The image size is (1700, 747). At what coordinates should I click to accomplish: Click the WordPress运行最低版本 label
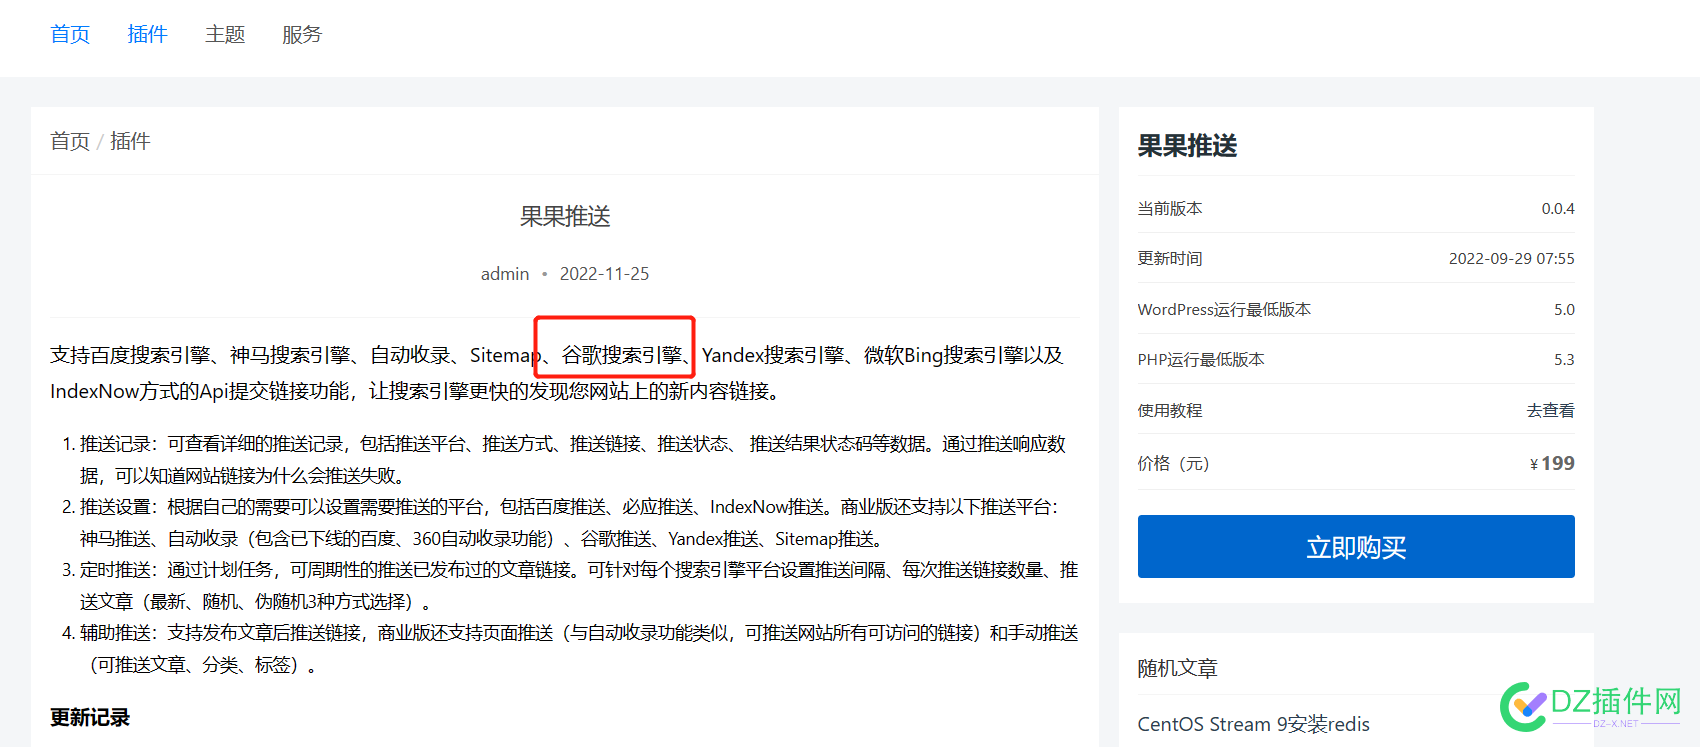[1224, 310]
